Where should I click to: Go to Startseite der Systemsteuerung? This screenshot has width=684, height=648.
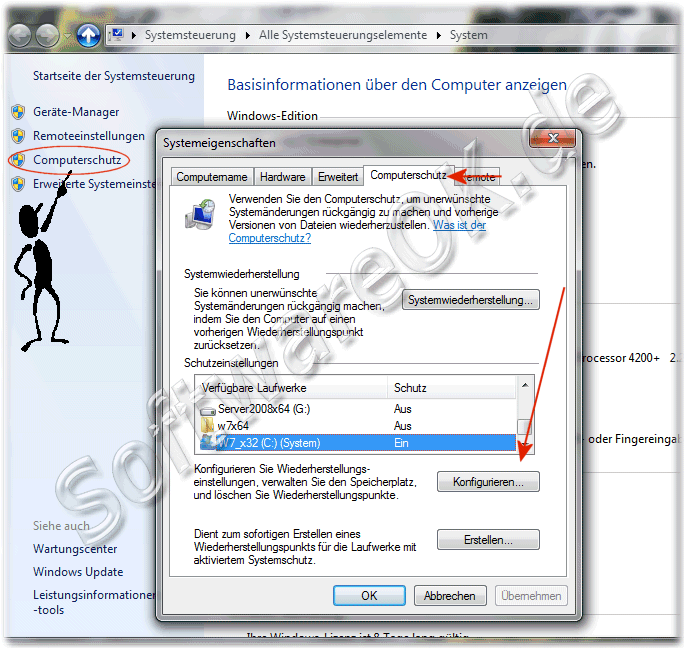(x=114, y=76)
